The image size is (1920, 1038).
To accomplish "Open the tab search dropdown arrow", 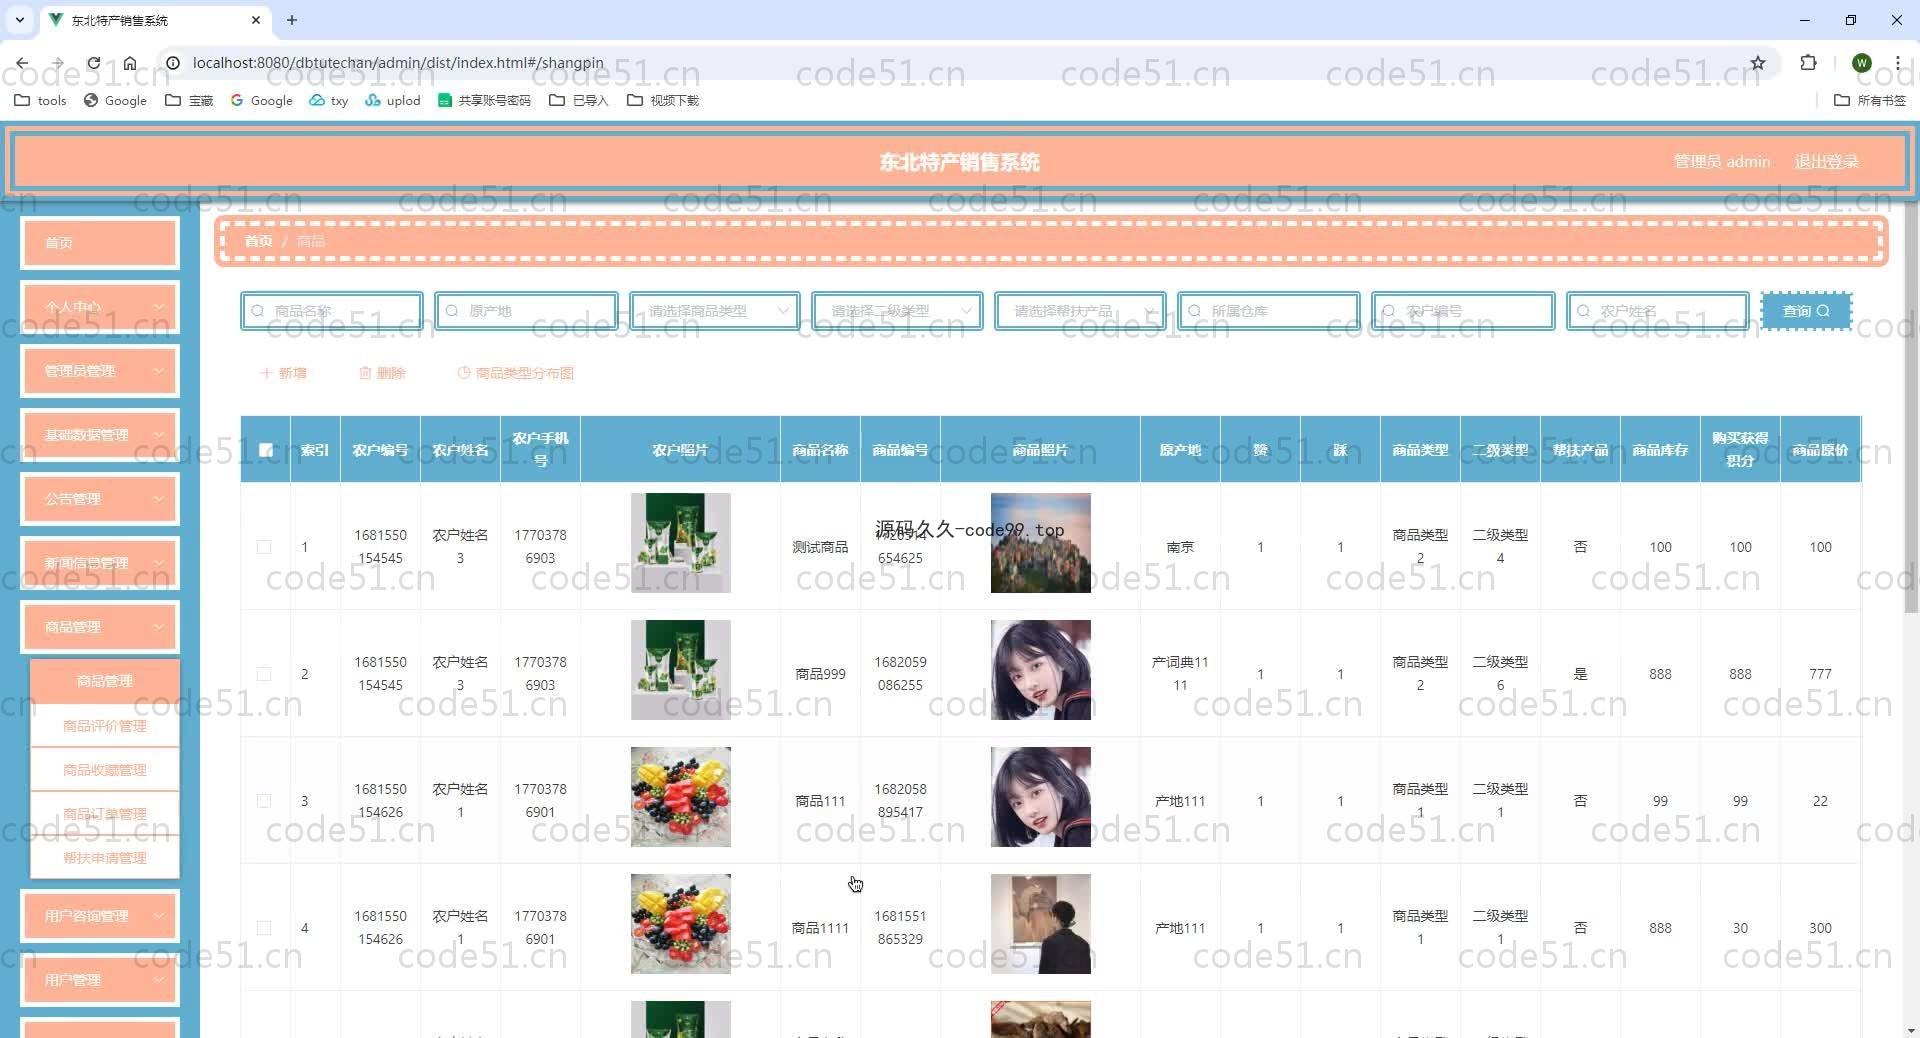I will (19, 19).
